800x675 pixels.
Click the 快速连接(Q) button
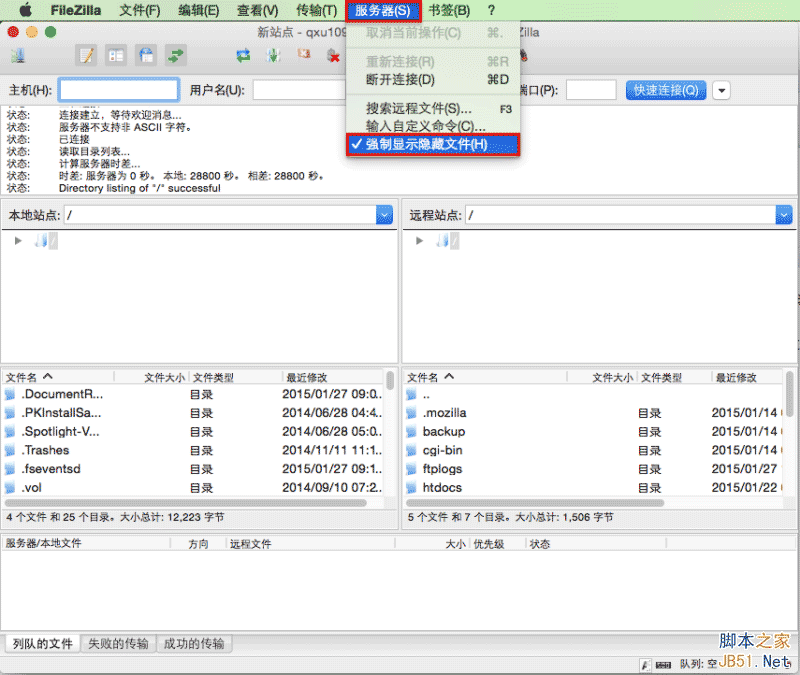(666, 90)
